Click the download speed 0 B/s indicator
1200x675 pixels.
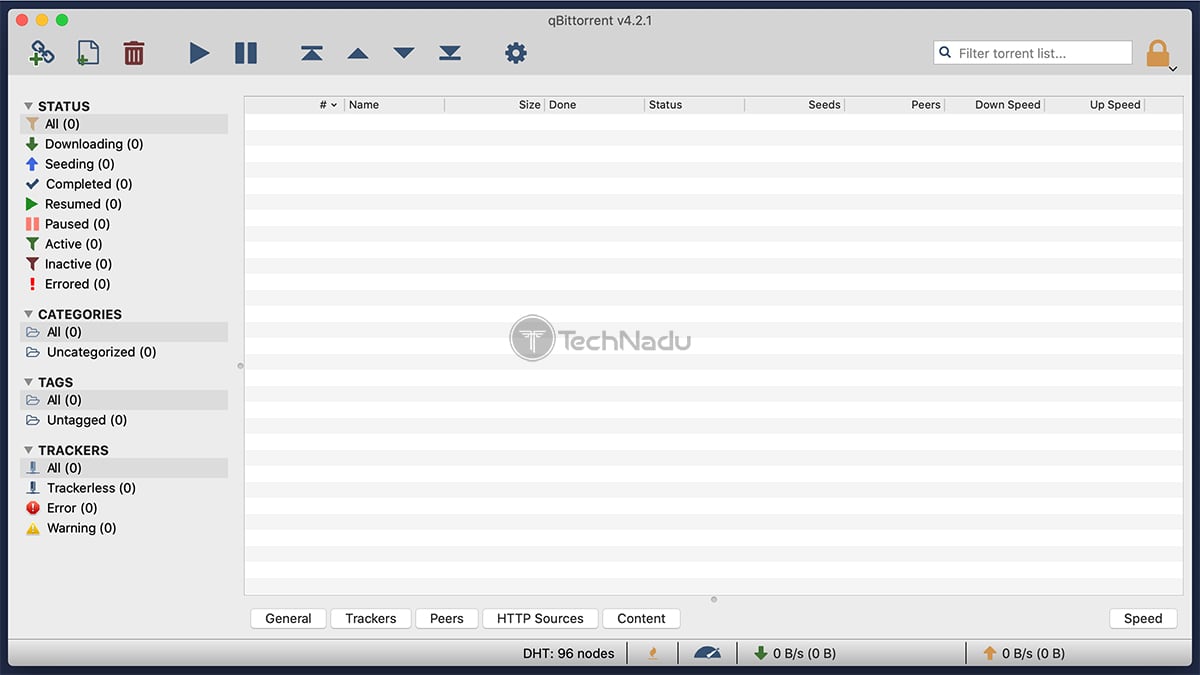[795, 653]
